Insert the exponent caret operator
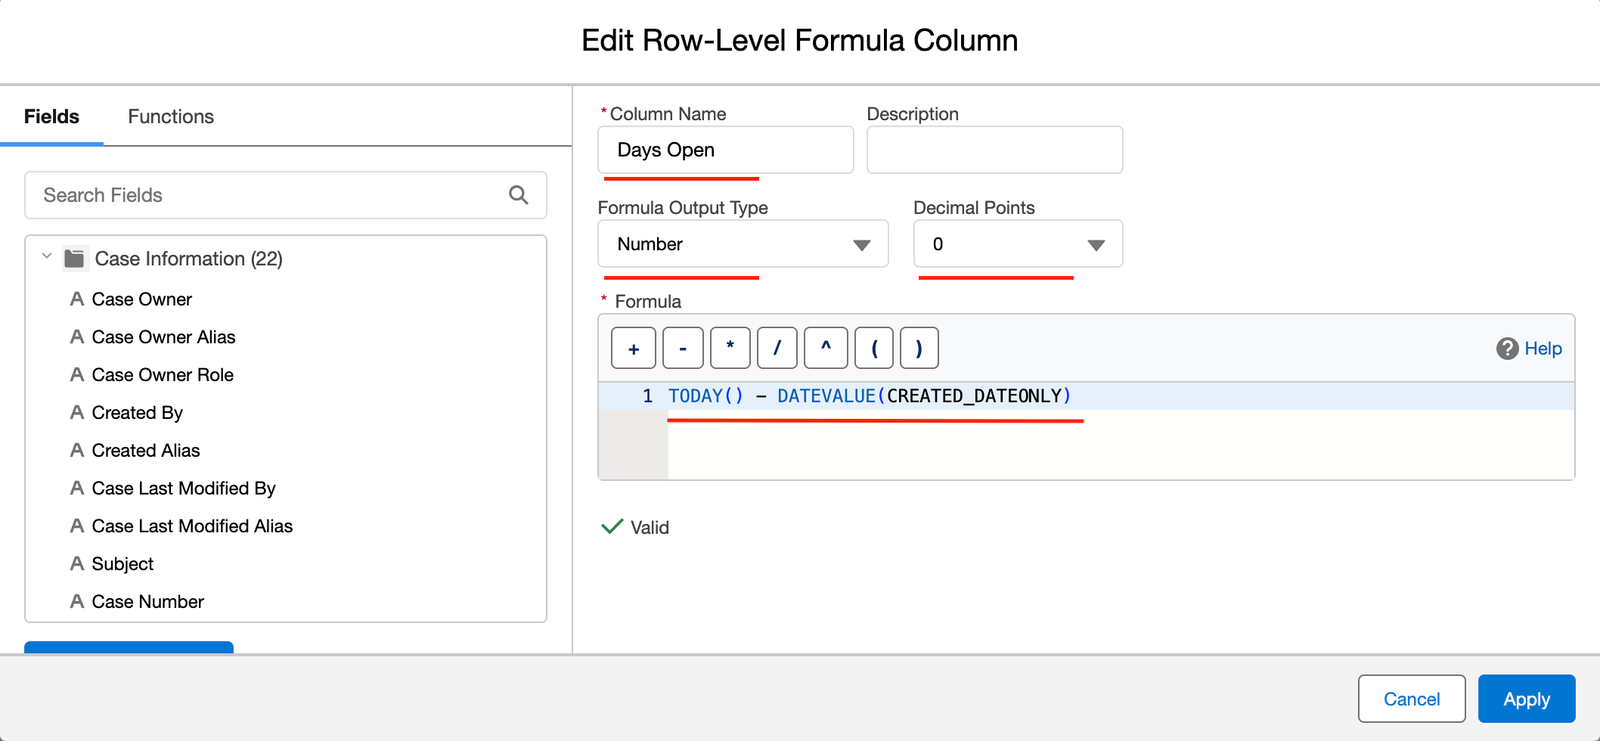Image resolution: width=1600 pixels, height=741 pixels. 826,348
